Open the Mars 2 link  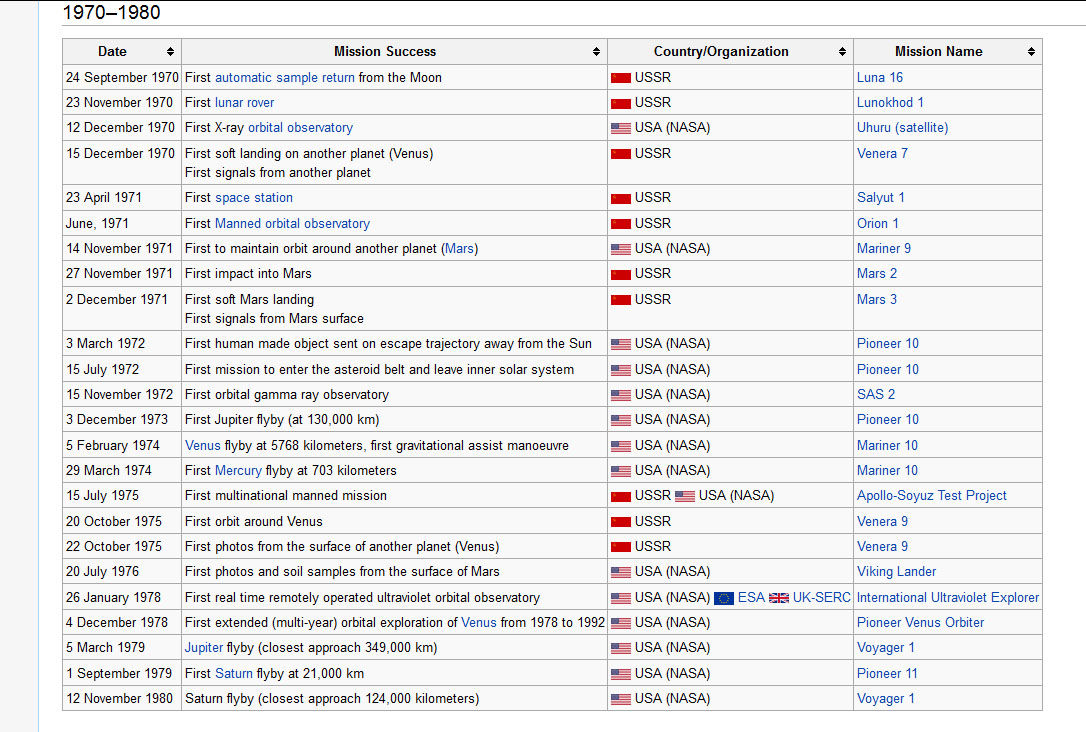(x=877, y=274)
